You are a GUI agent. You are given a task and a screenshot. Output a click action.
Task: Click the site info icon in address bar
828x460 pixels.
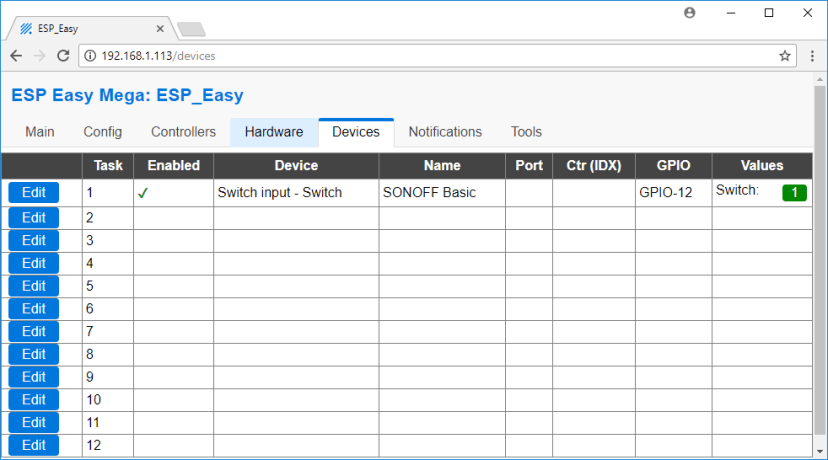point(90,56)
